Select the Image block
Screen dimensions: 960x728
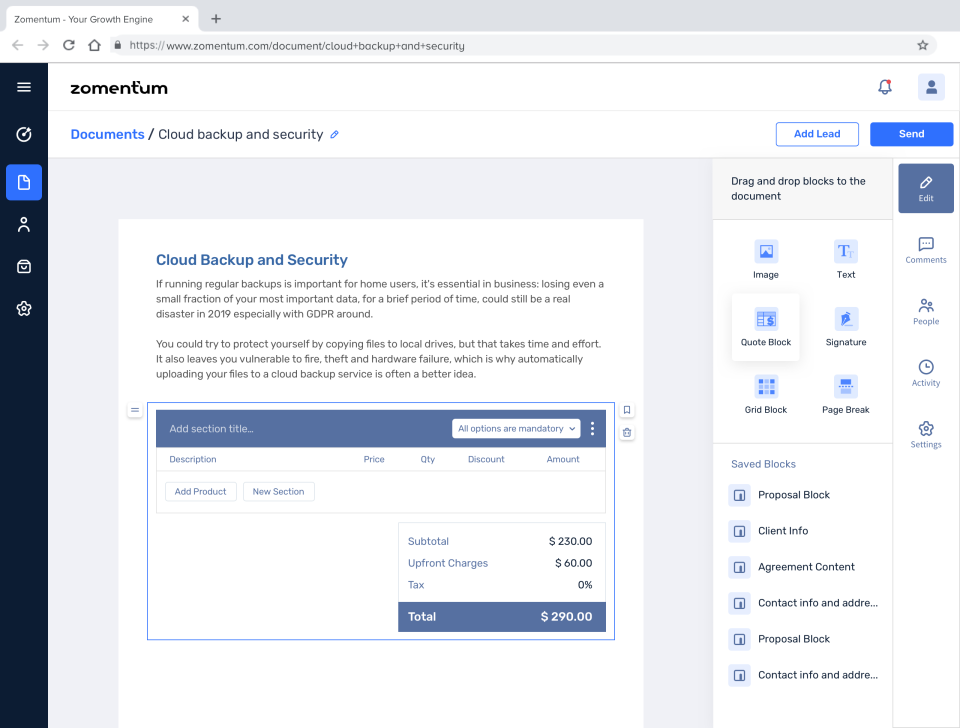coord(766,259)
